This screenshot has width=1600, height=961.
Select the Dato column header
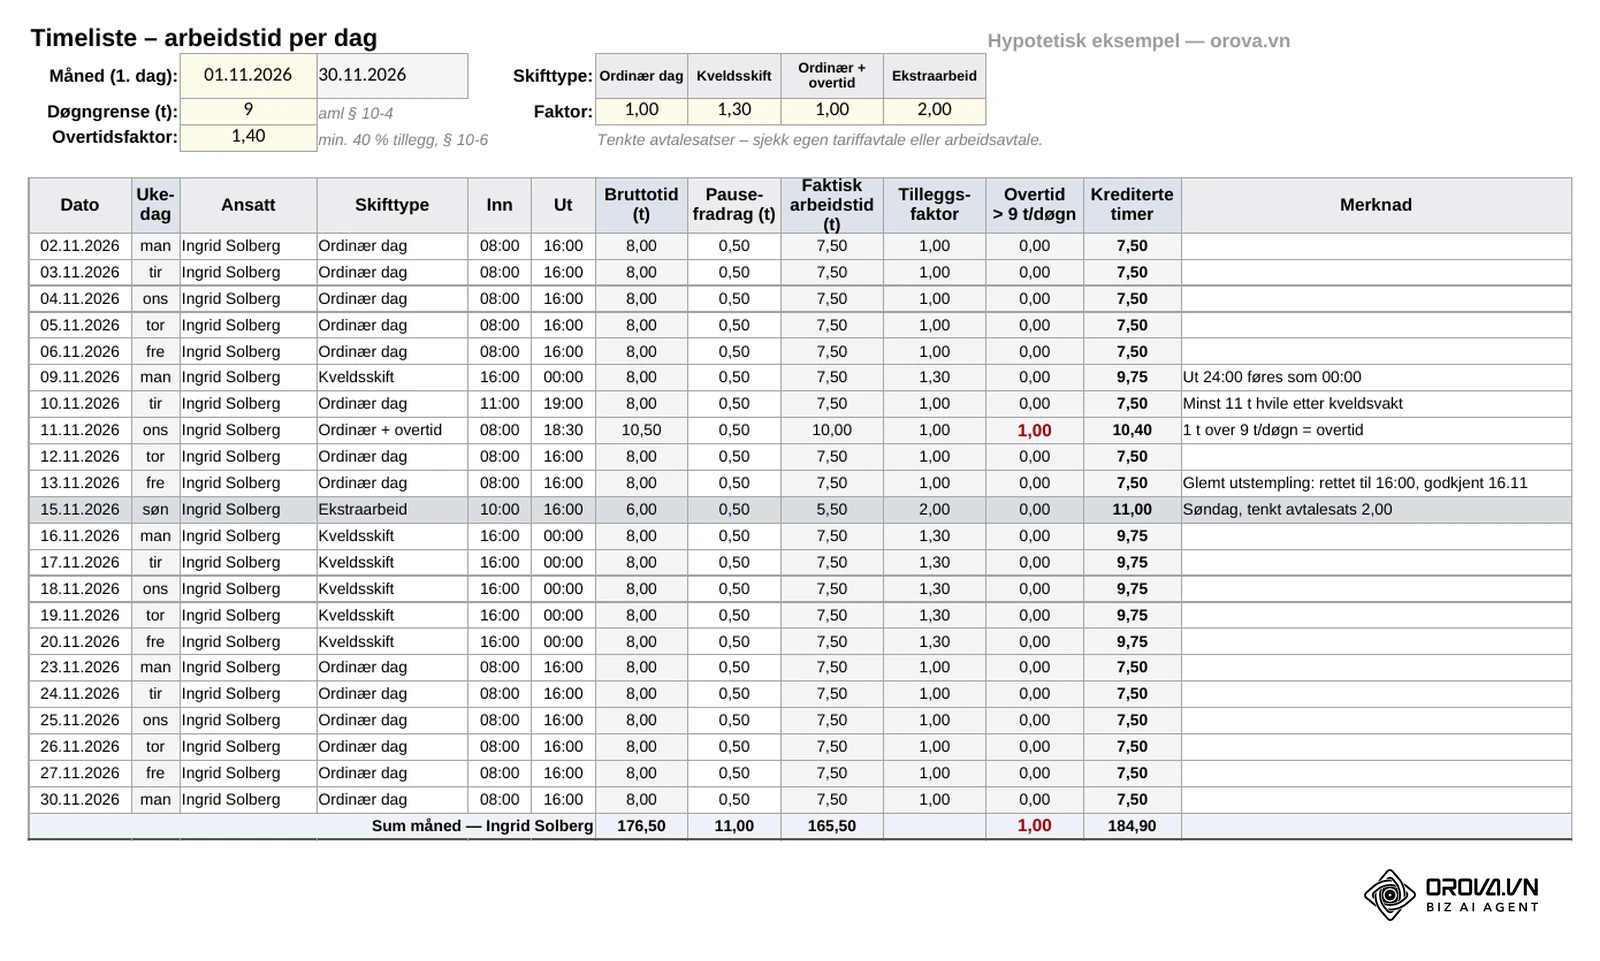[80, 205]
